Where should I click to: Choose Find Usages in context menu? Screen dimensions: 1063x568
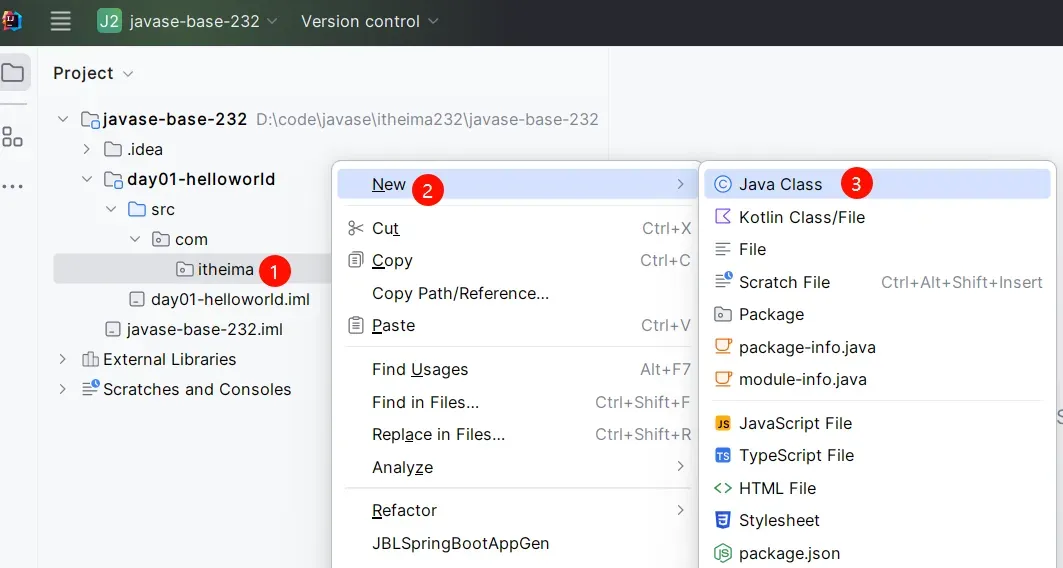point(420,369)
